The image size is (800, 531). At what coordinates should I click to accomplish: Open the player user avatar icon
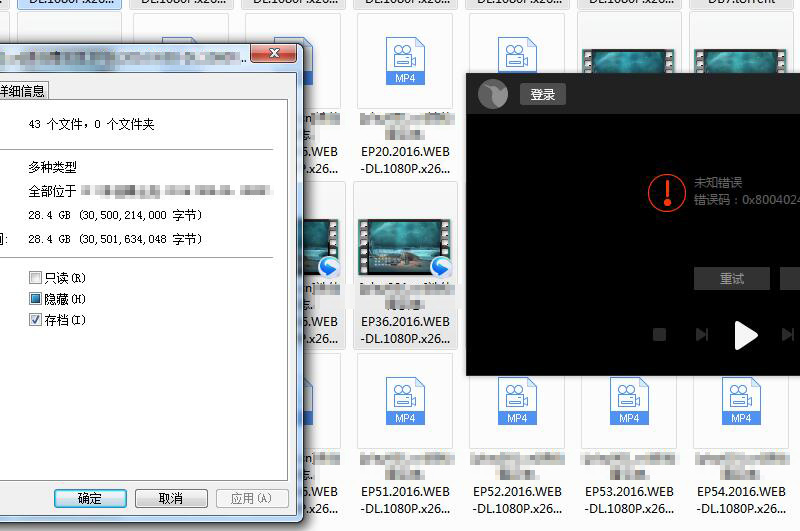click(x=493, y=94)
